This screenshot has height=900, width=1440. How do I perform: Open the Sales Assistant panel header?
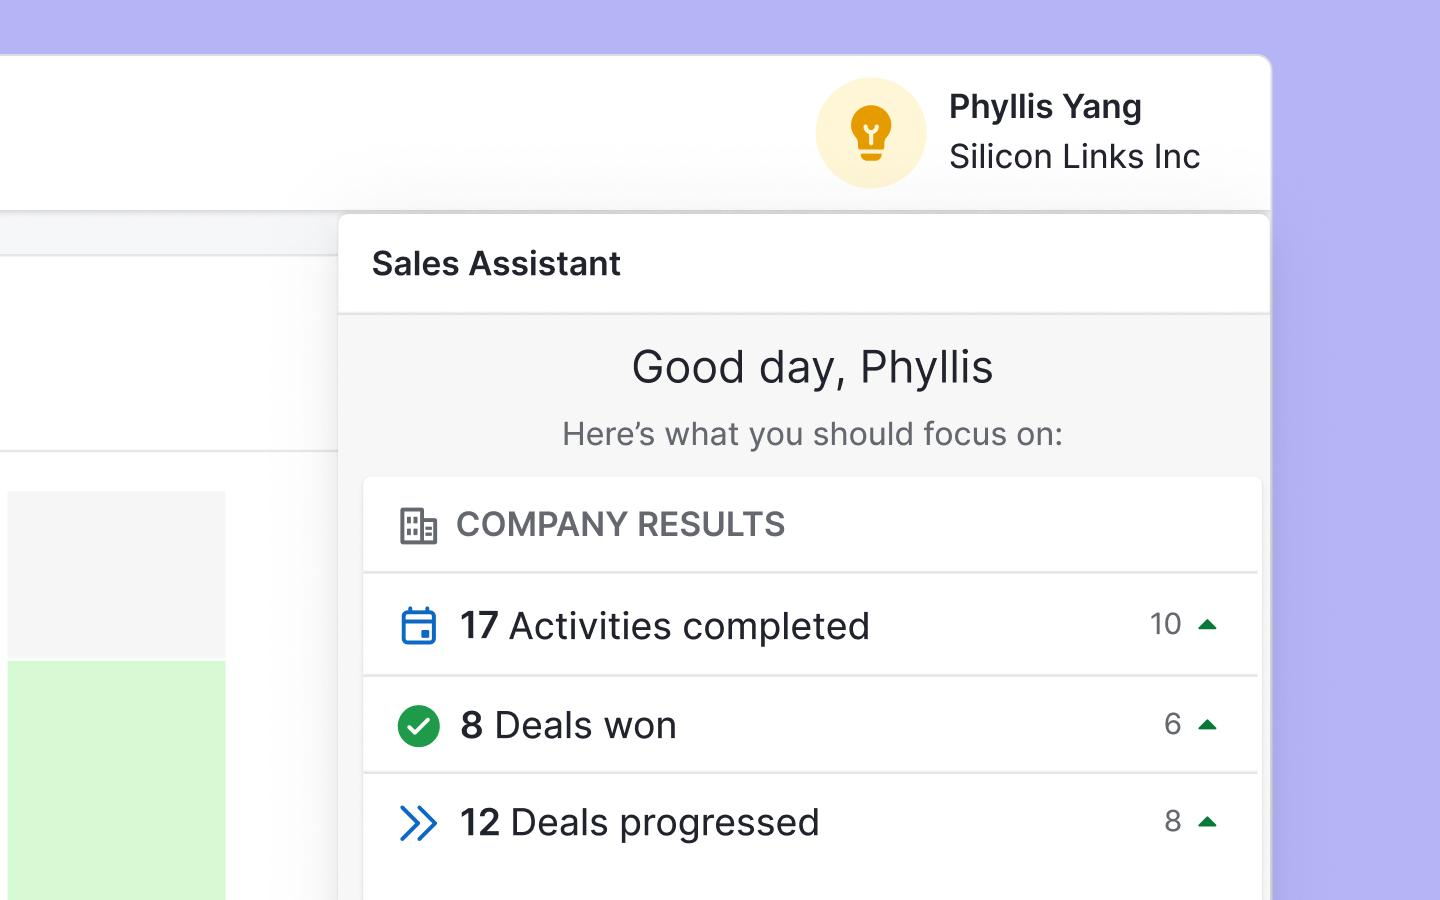coord(497,263)
